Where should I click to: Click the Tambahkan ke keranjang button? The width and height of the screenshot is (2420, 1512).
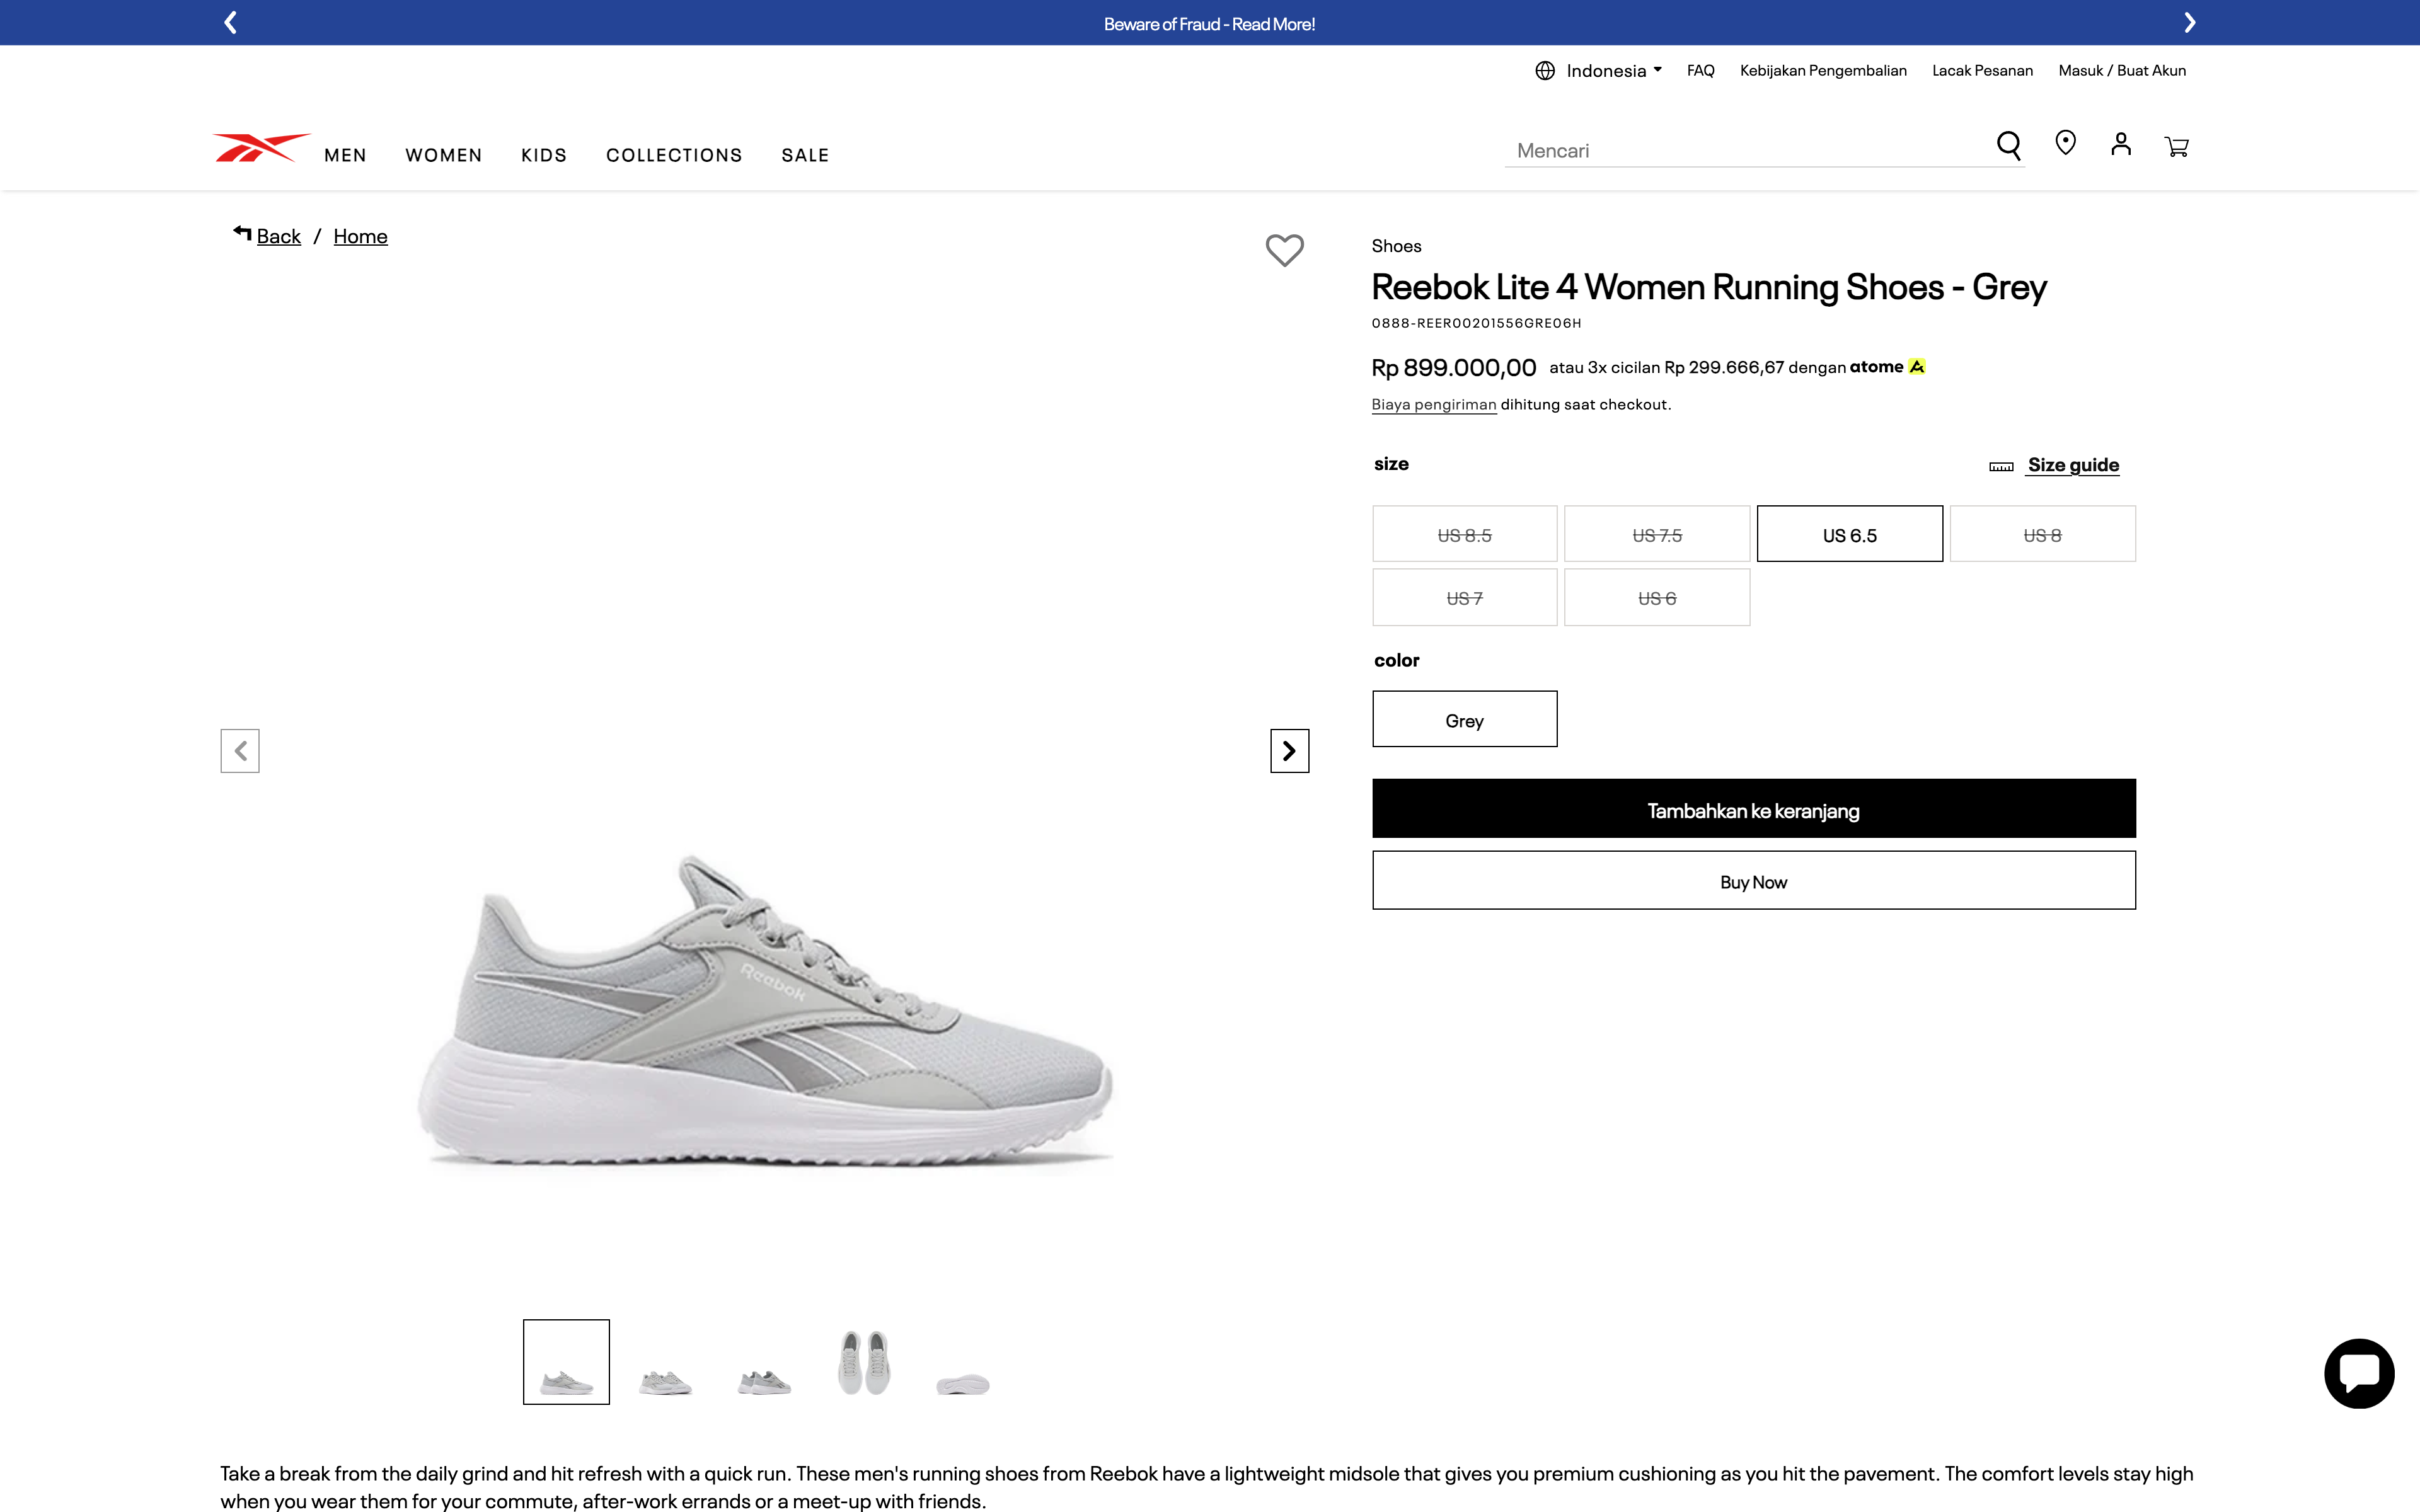[x=1753, y=809]
